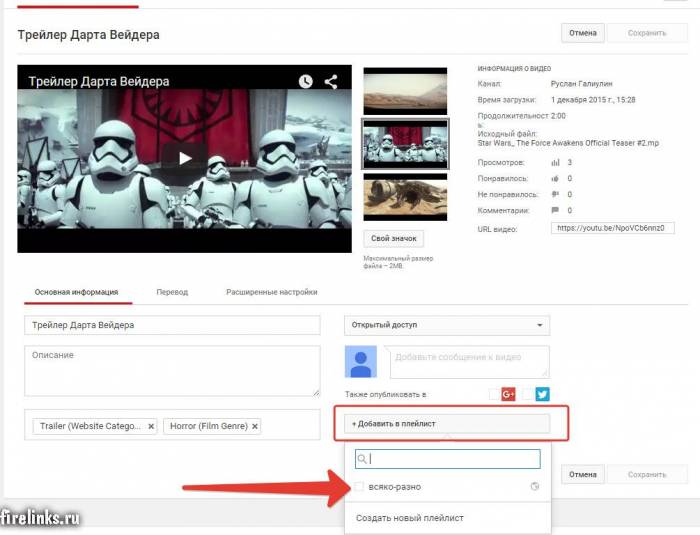This screenshot has height=535, width=700.
Task: Switch to the Перевод tab
Action: 172,292
